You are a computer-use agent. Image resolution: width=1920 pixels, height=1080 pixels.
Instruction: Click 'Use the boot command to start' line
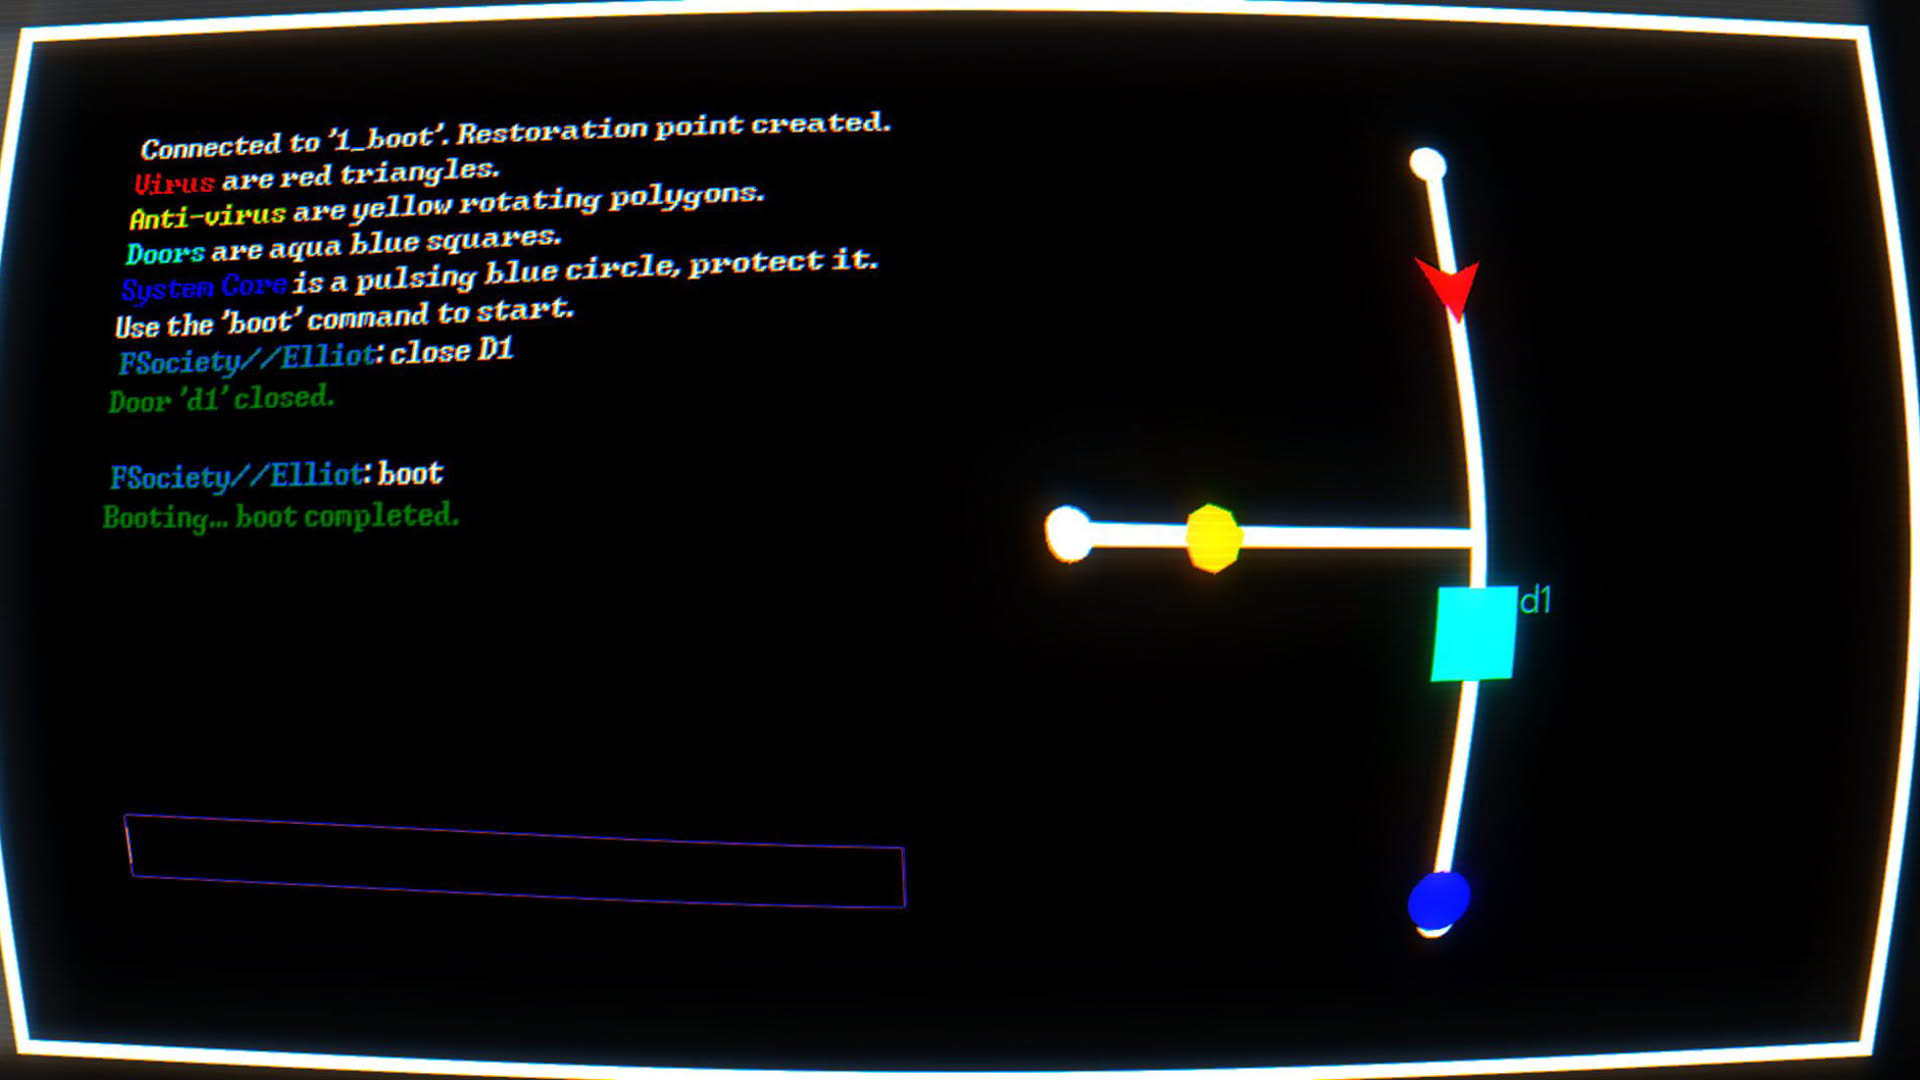click(344, 318)
